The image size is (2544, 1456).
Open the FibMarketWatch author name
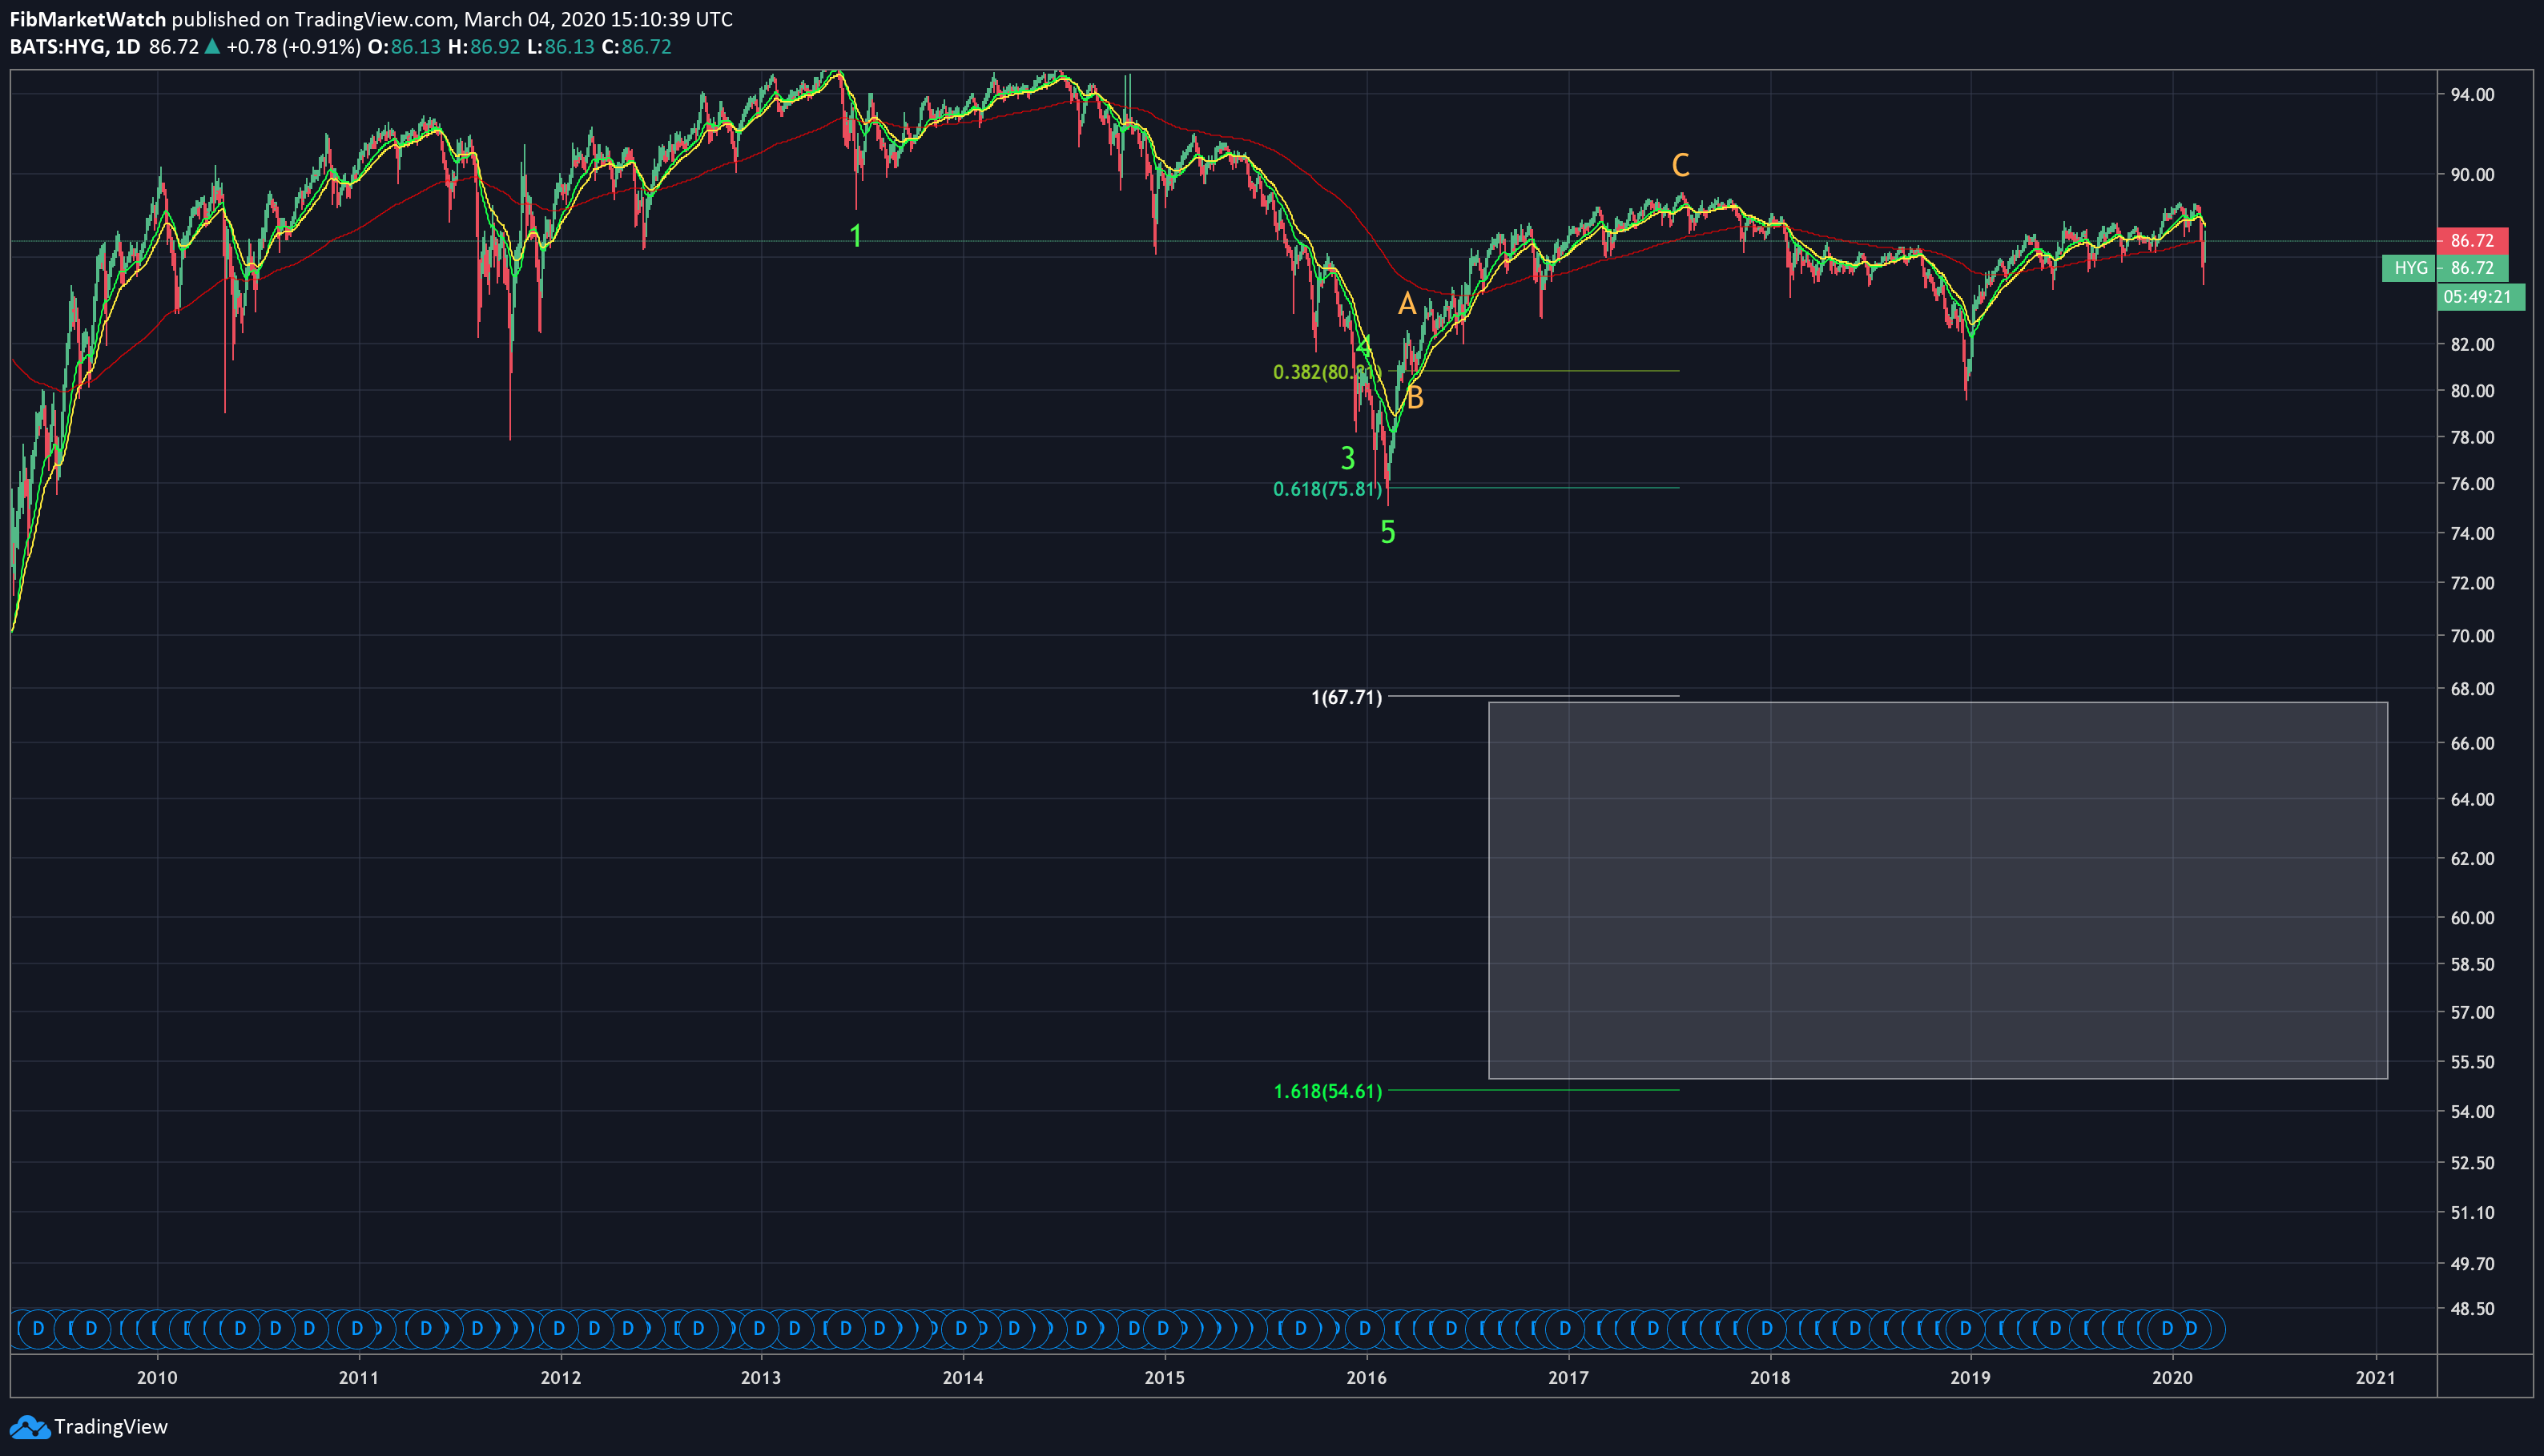point(88,19)
